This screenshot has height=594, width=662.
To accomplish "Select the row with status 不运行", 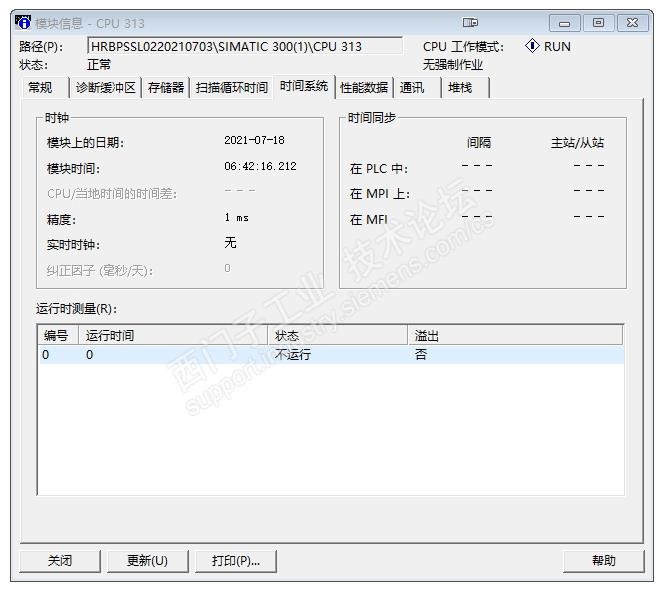I will 331,355.
